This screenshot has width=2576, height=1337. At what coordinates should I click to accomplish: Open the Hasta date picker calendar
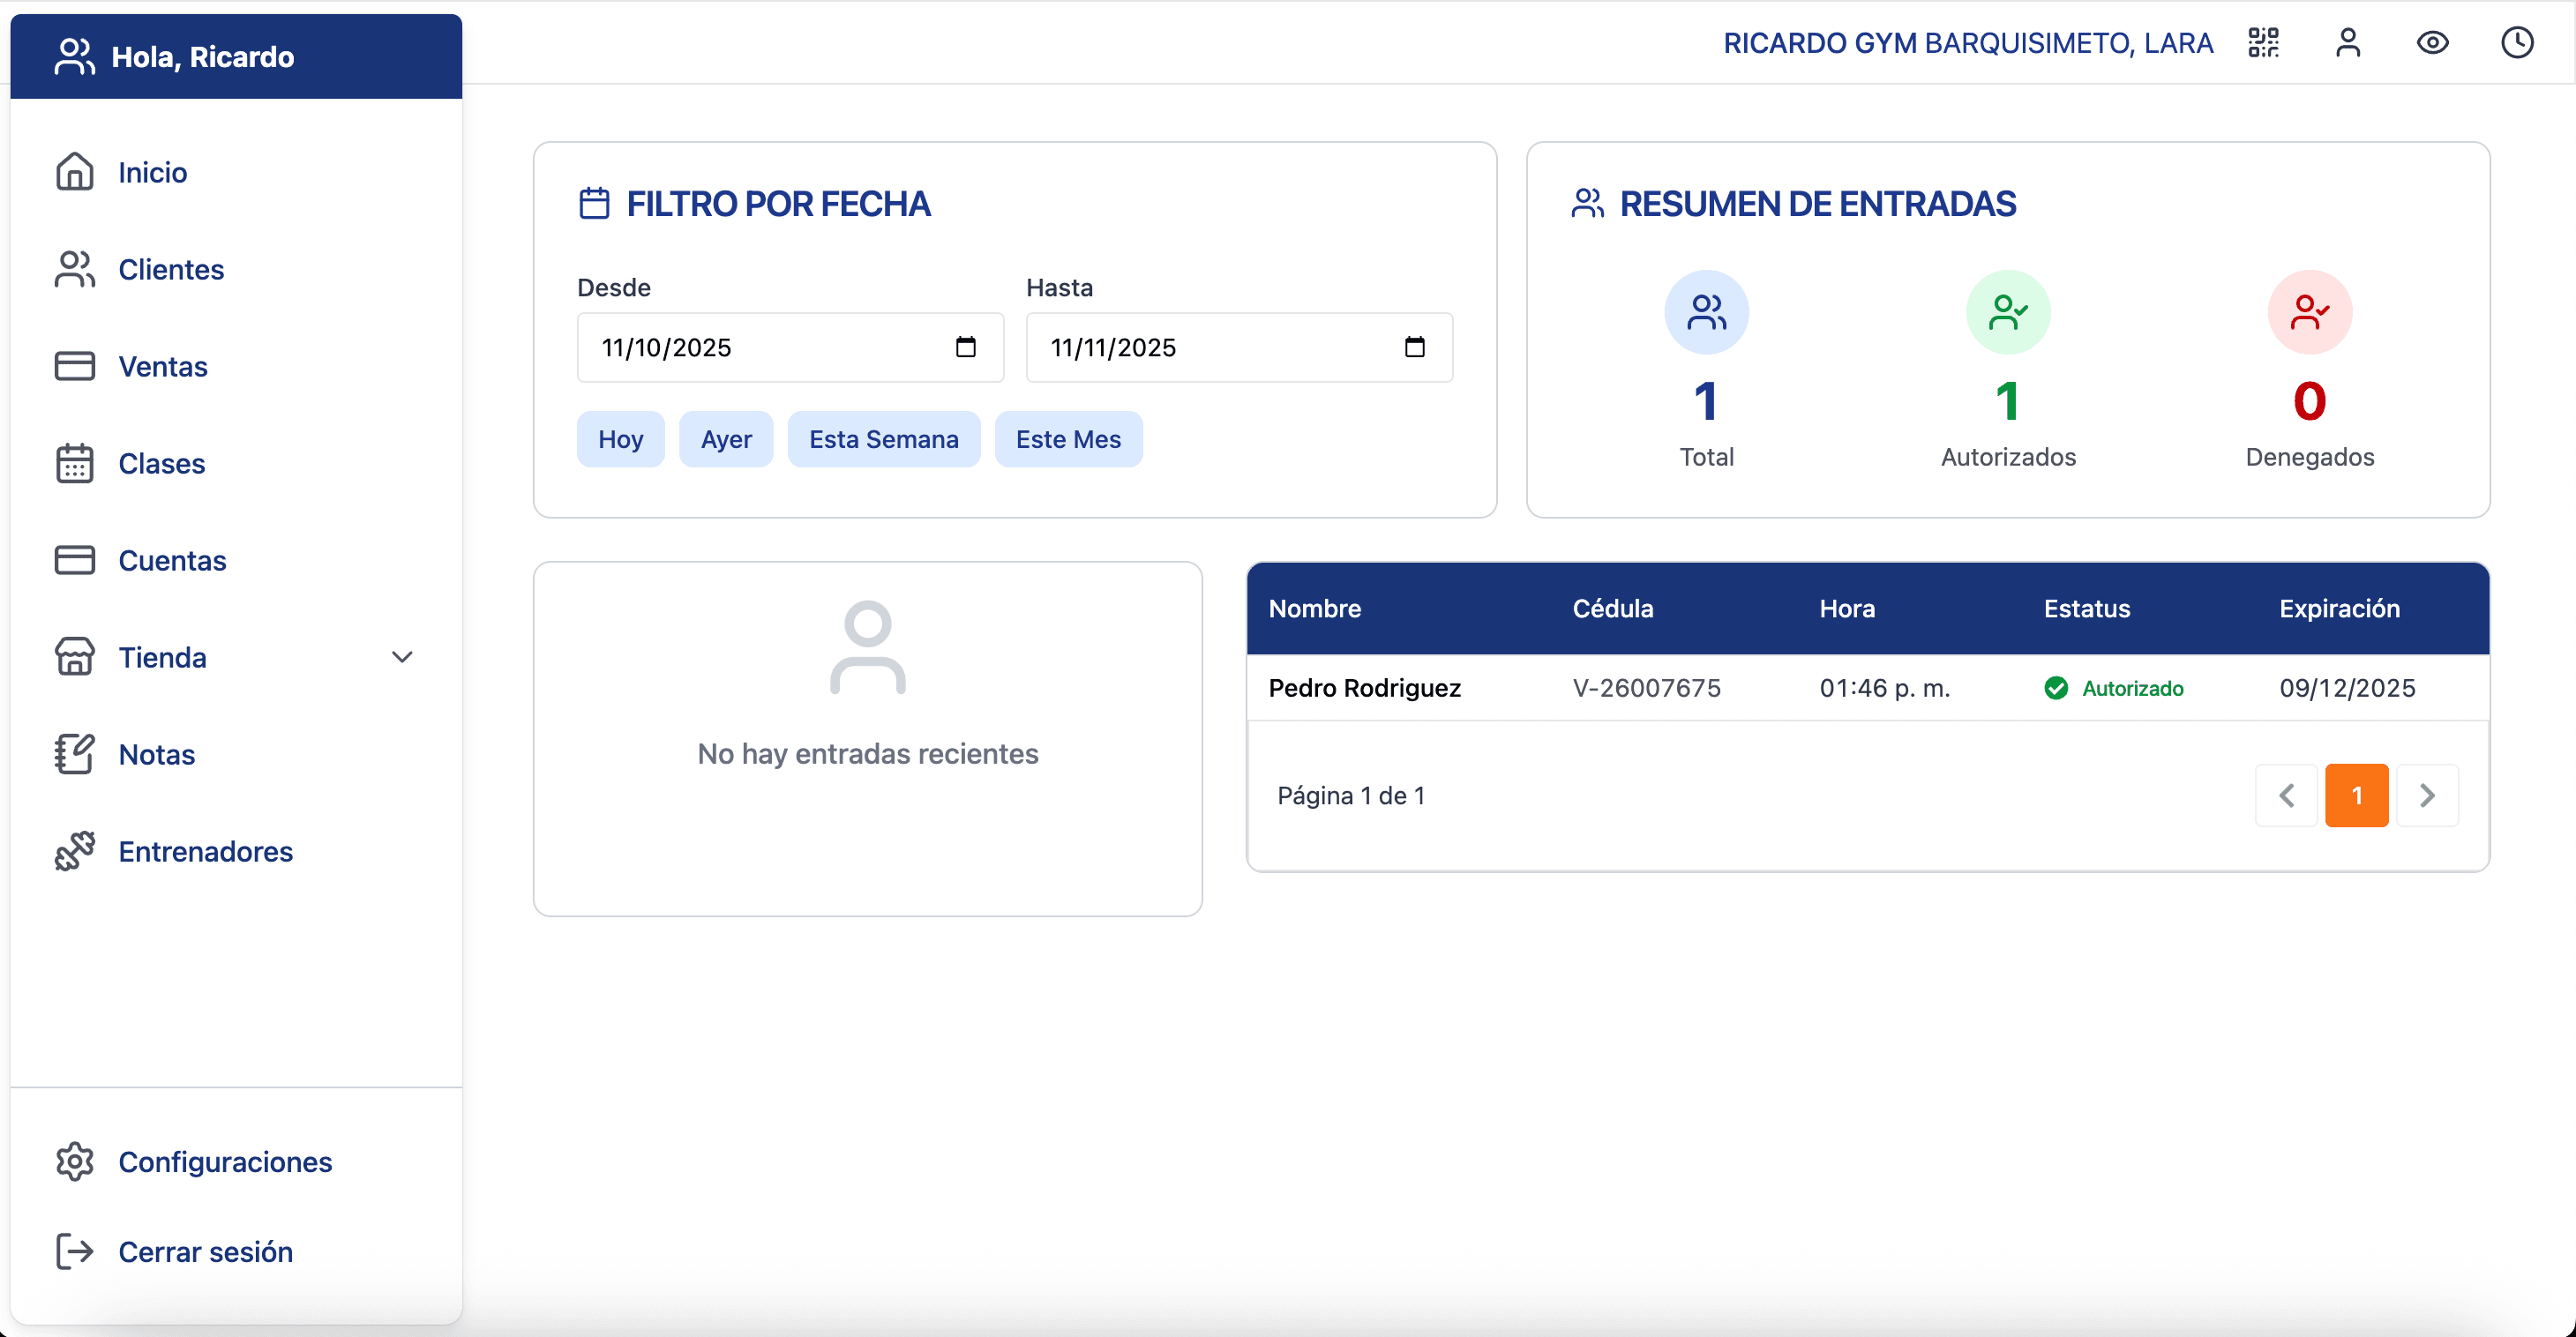(1415, 347)
